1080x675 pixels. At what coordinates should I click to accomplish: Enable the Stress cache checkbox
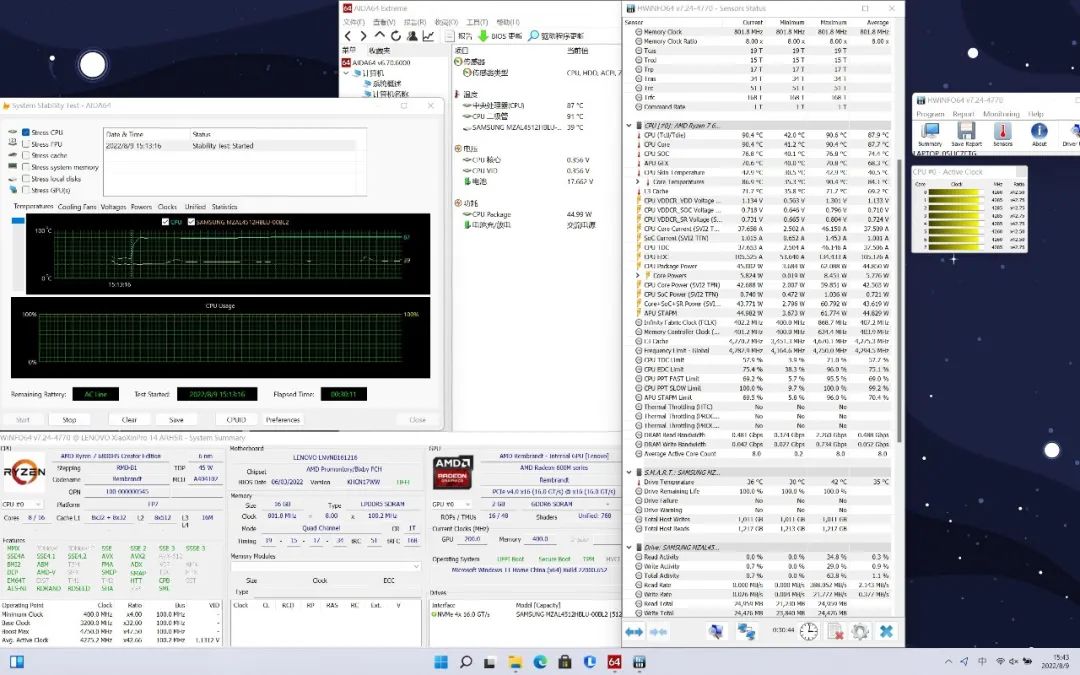pos(25,156)
